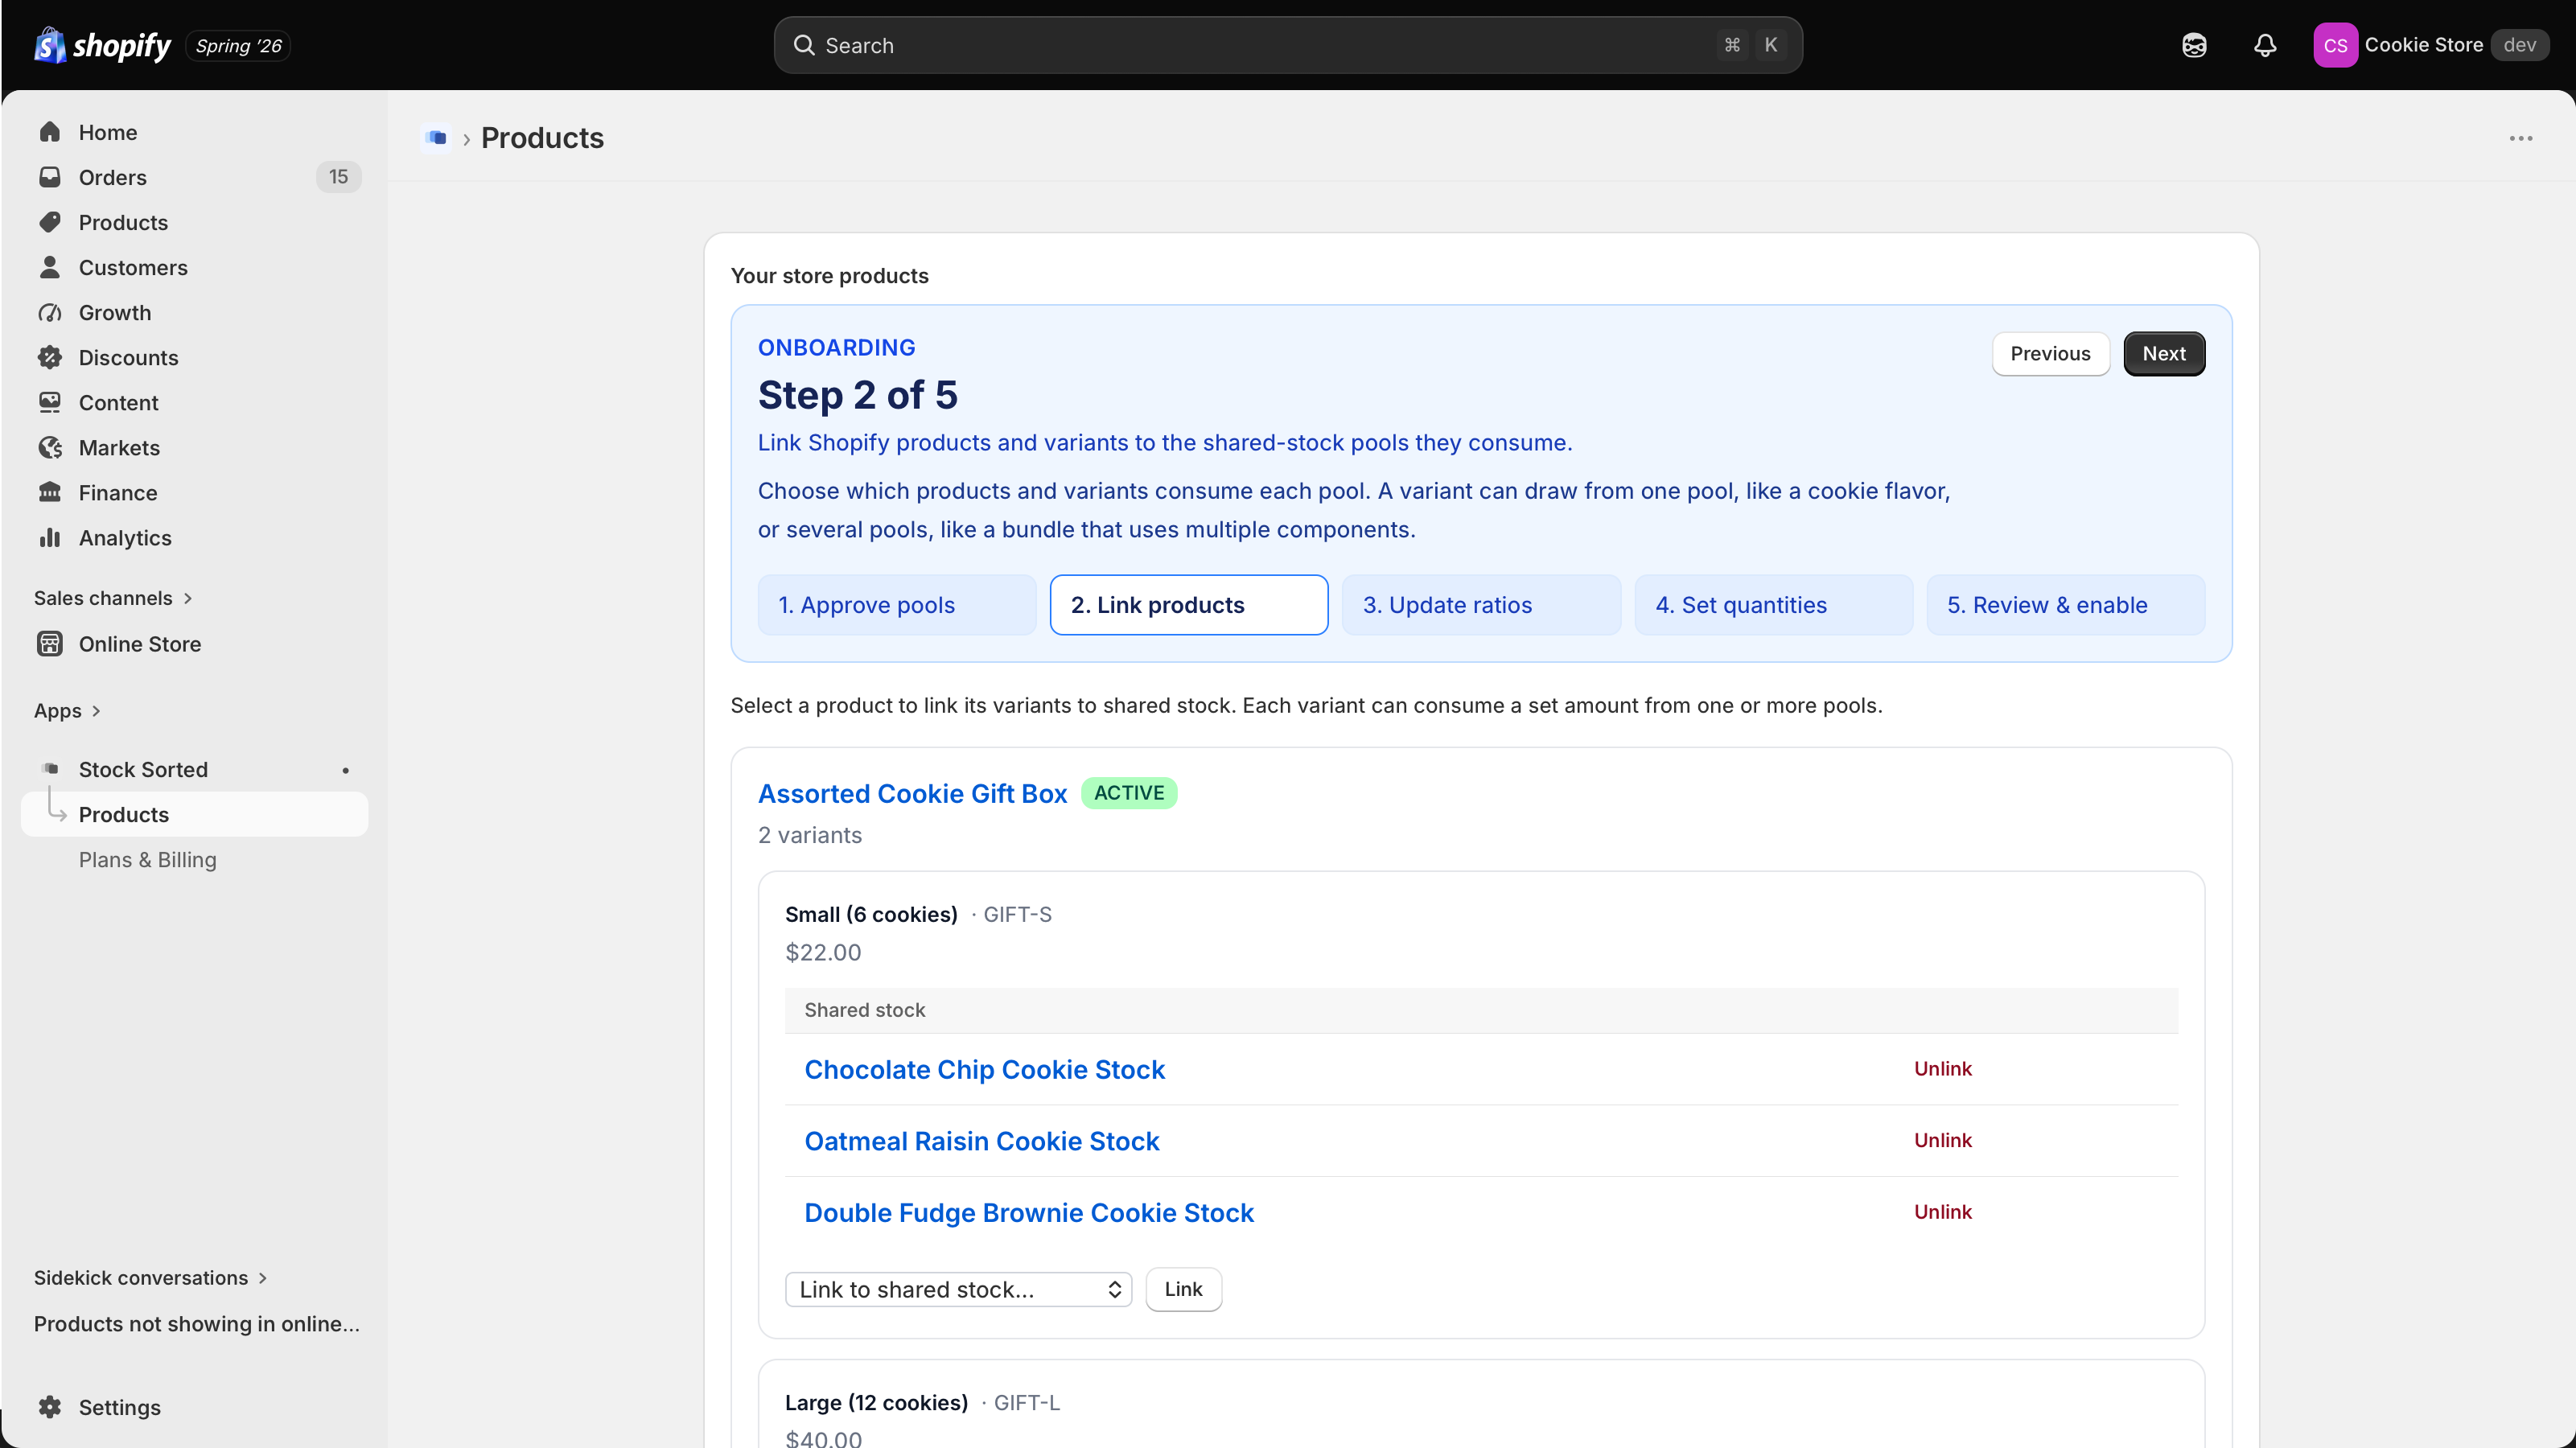Click the Shopify logo
Image resolution: width=2576 pixels, height=1448 pixels.
[x=103, y=45]
